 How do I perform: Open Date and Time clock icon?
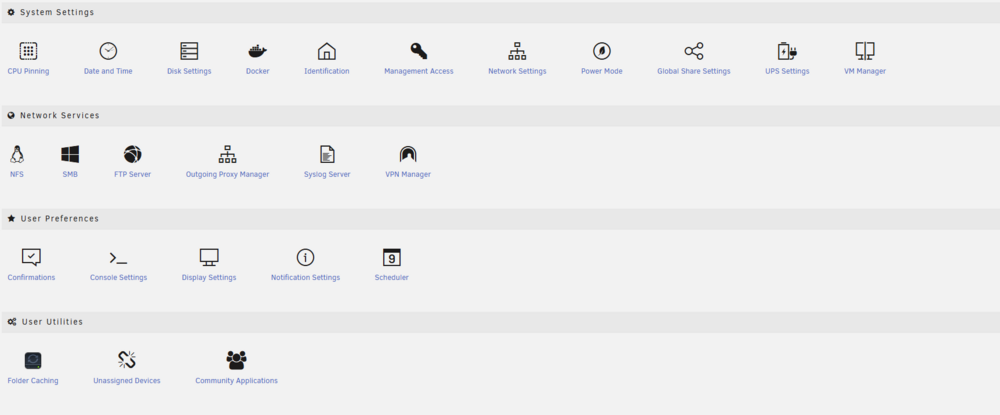click(x=108, y=51)
